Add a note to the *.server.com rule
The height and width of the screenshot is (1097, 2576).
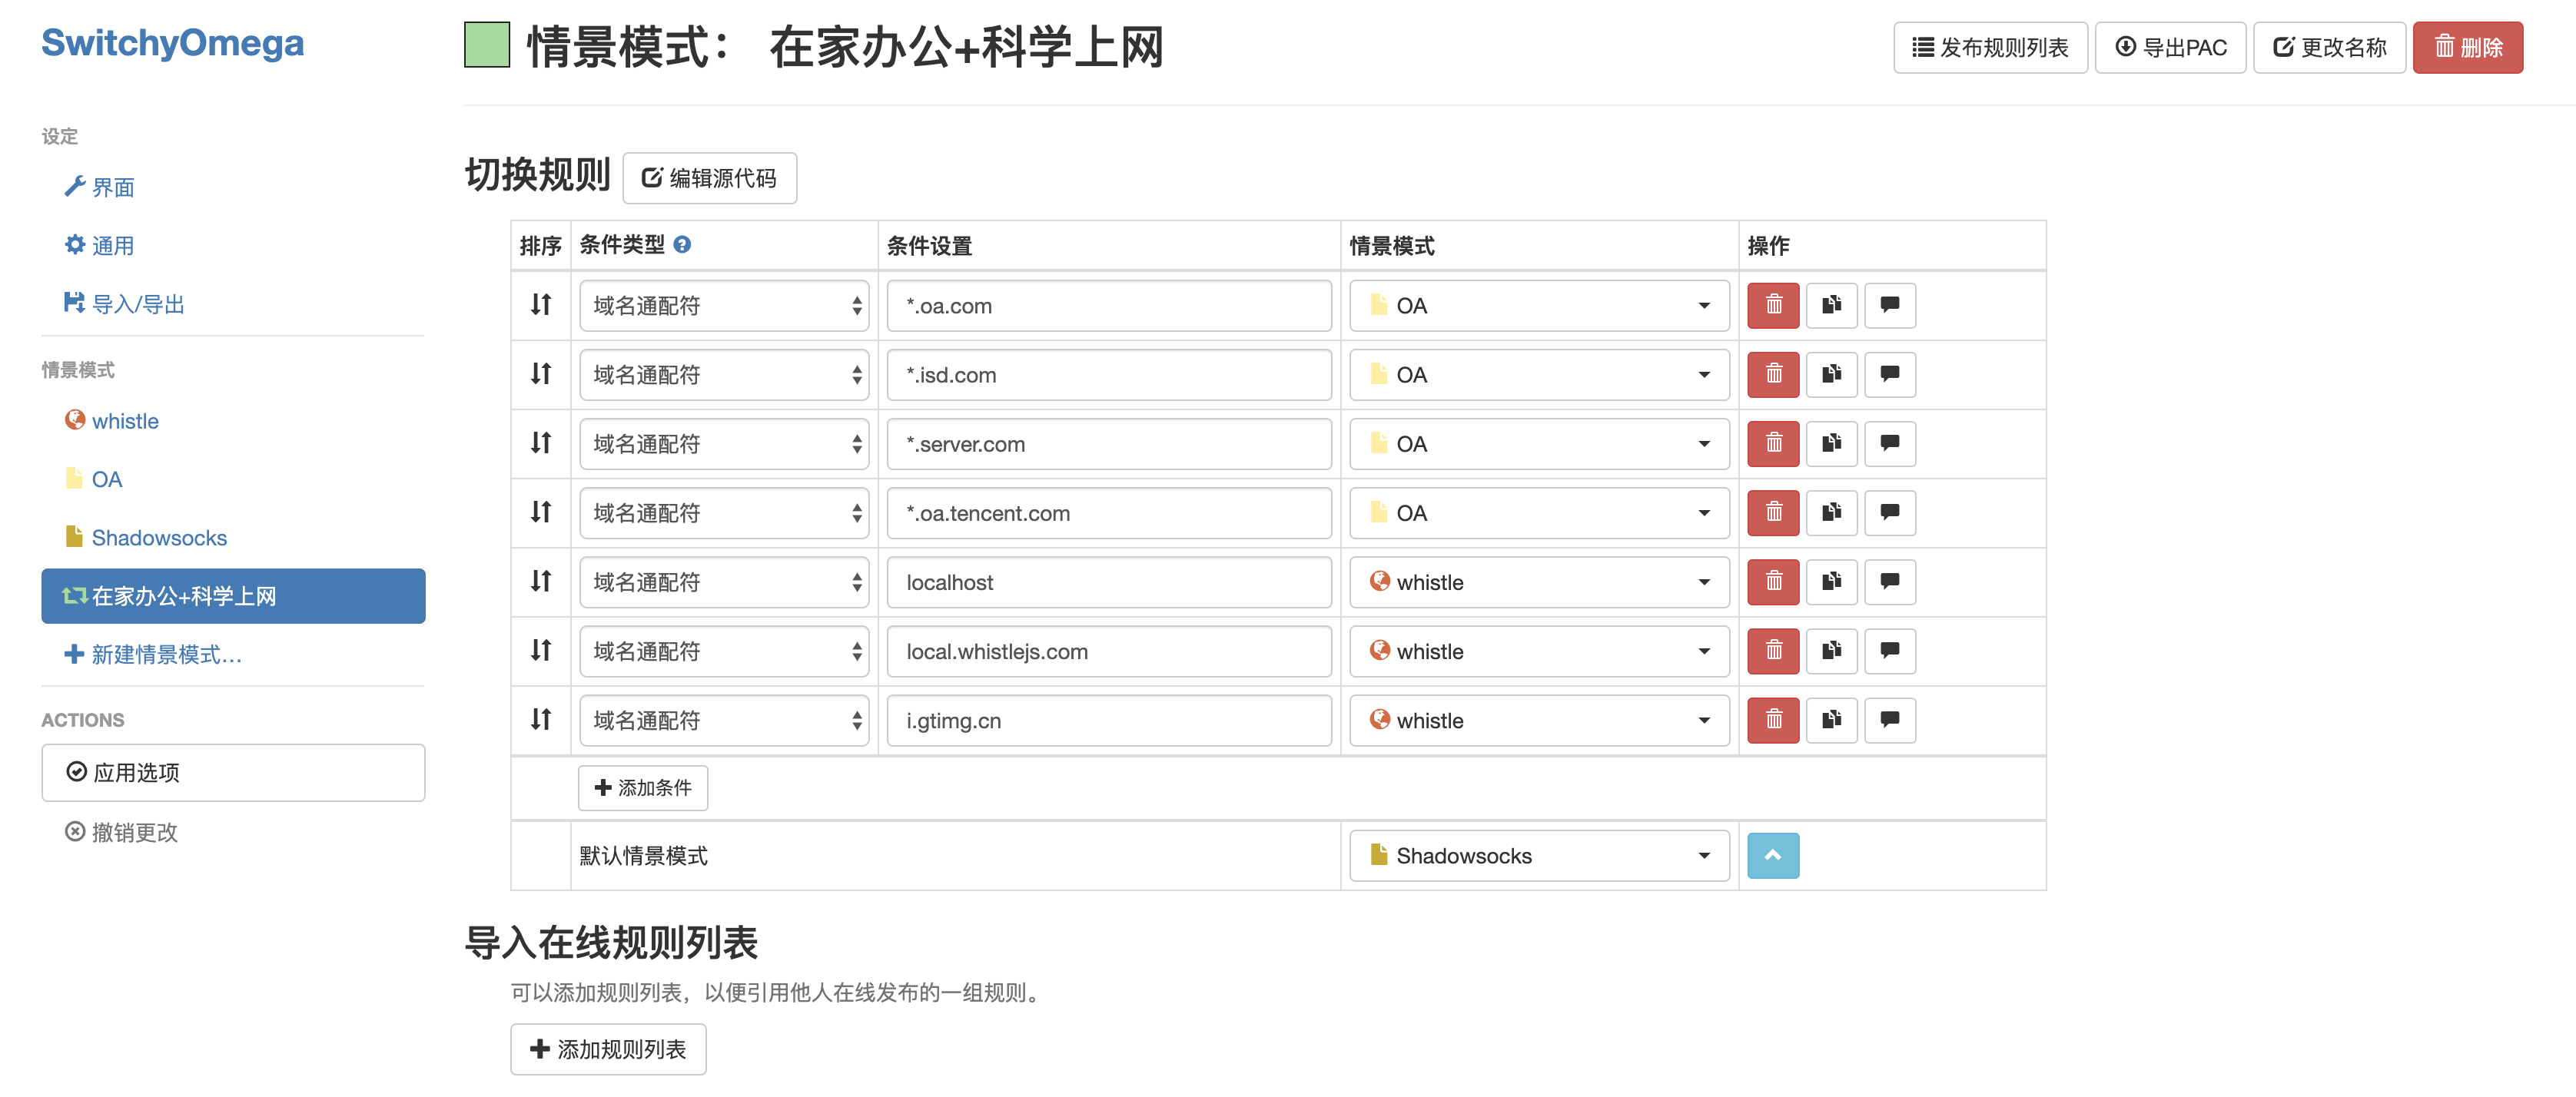[1889, 443]
